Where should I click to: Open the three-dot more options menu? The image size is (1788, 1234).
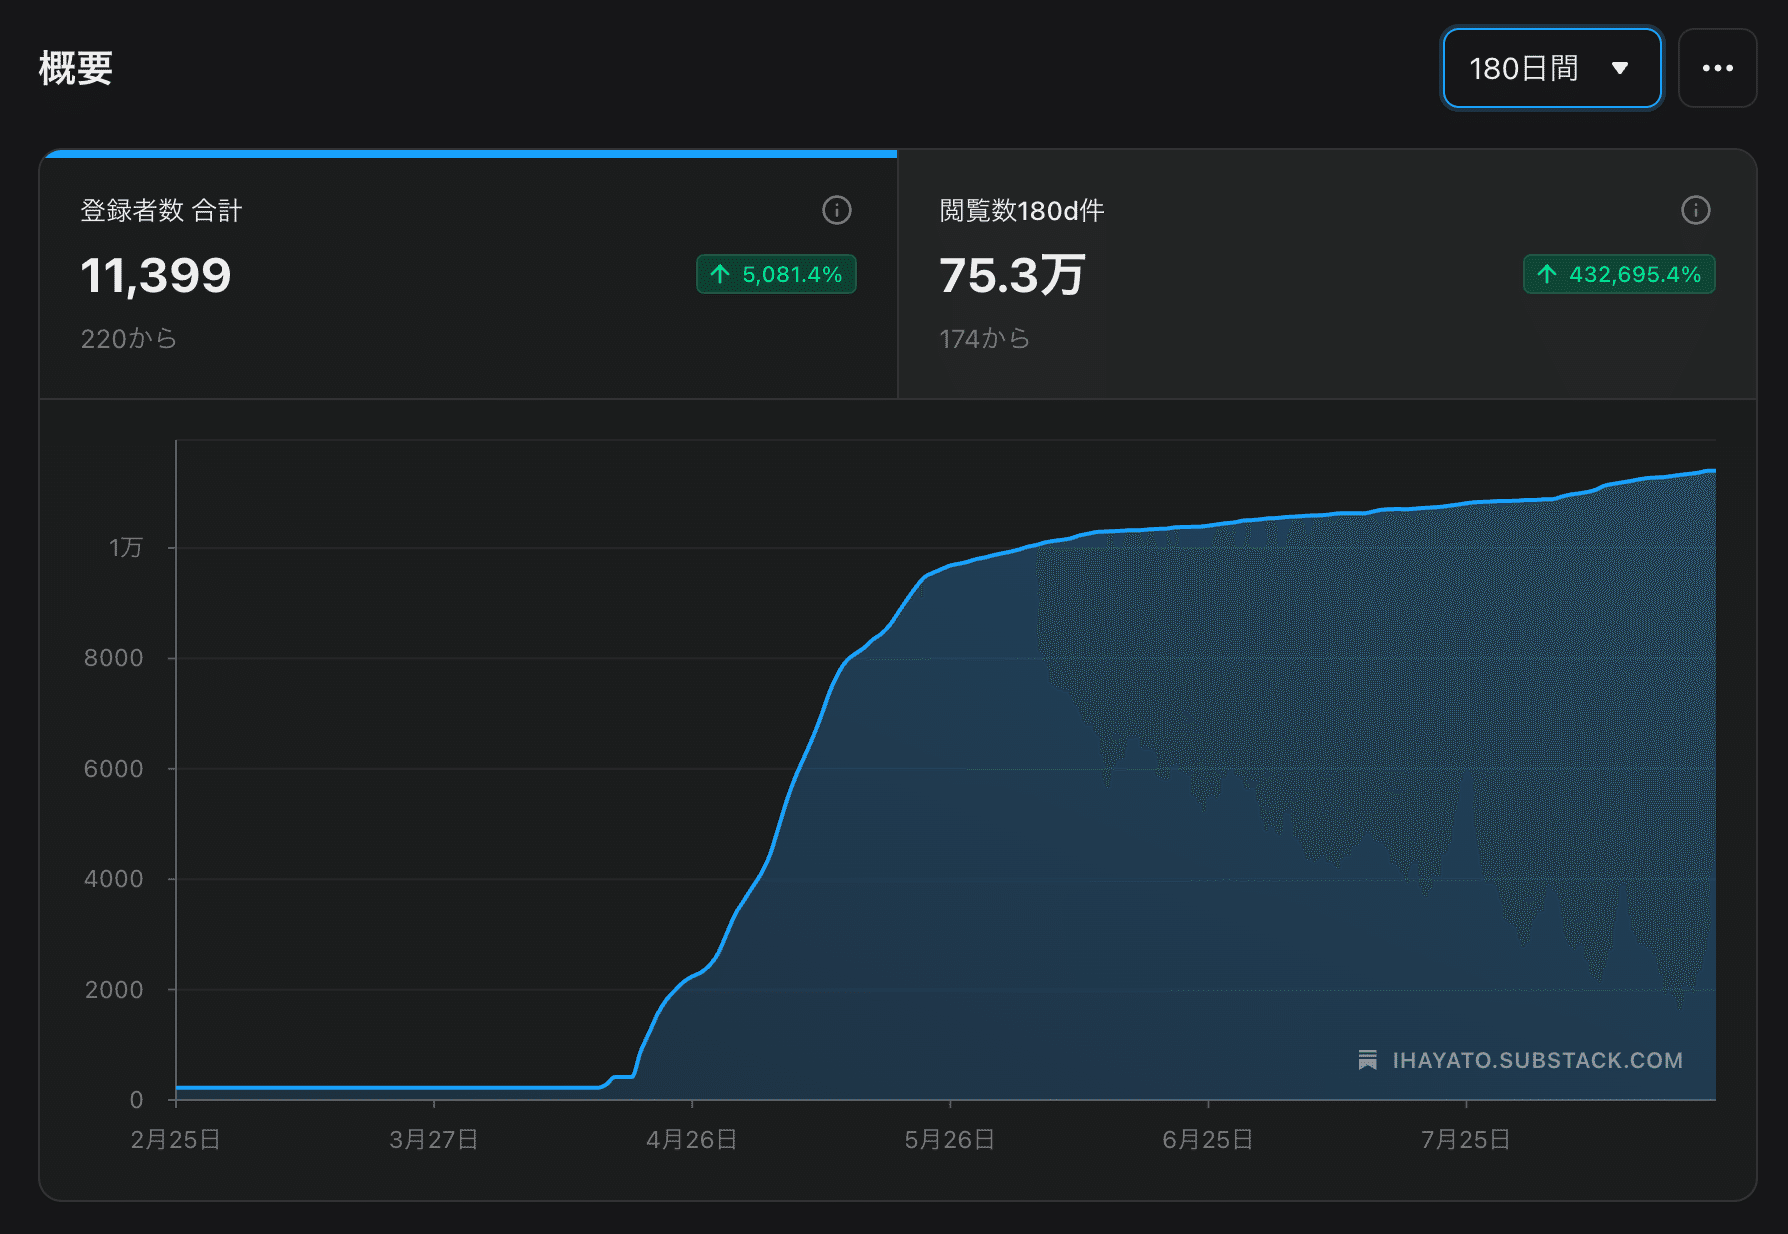point(1717,68)
